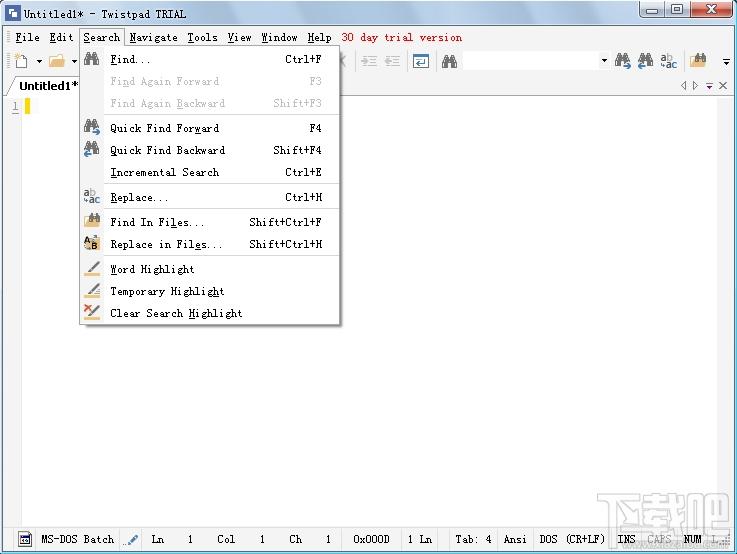Click the icon beside Quick Find Backward
The image size is (737, 554).
[92, 149]
